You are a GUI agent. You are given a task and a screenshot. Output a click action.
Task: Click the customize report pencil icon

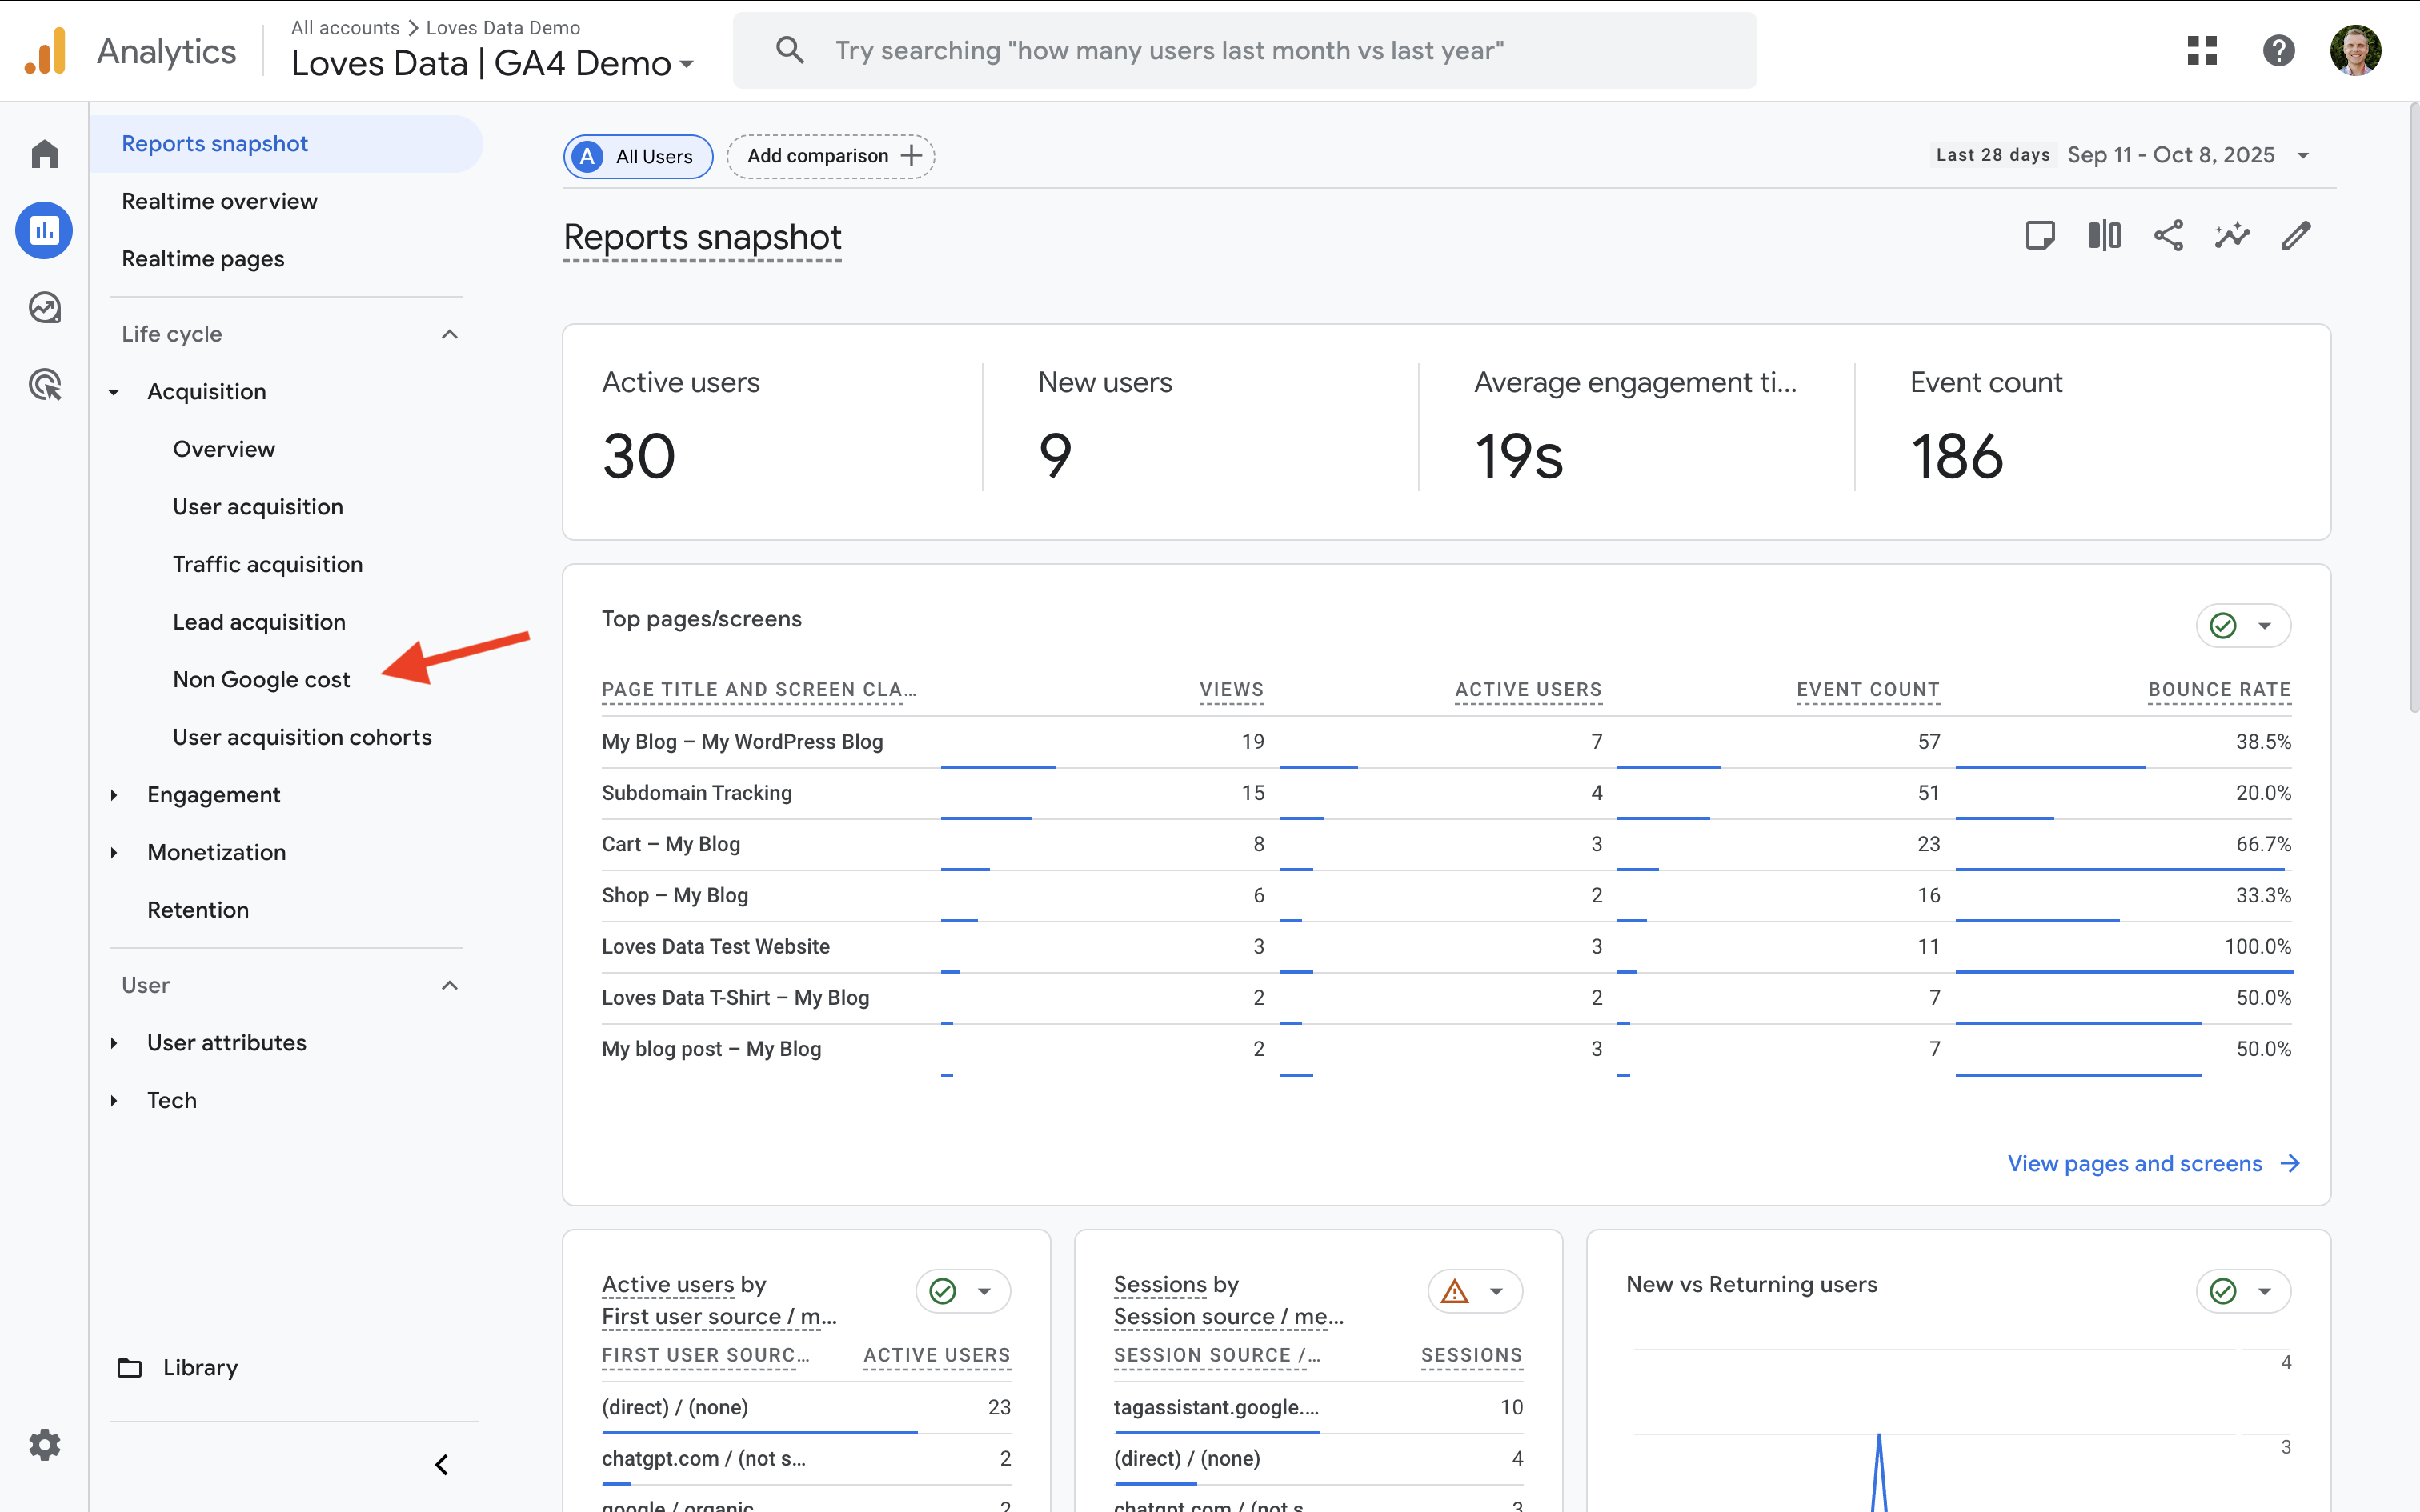pos(2296,236)
